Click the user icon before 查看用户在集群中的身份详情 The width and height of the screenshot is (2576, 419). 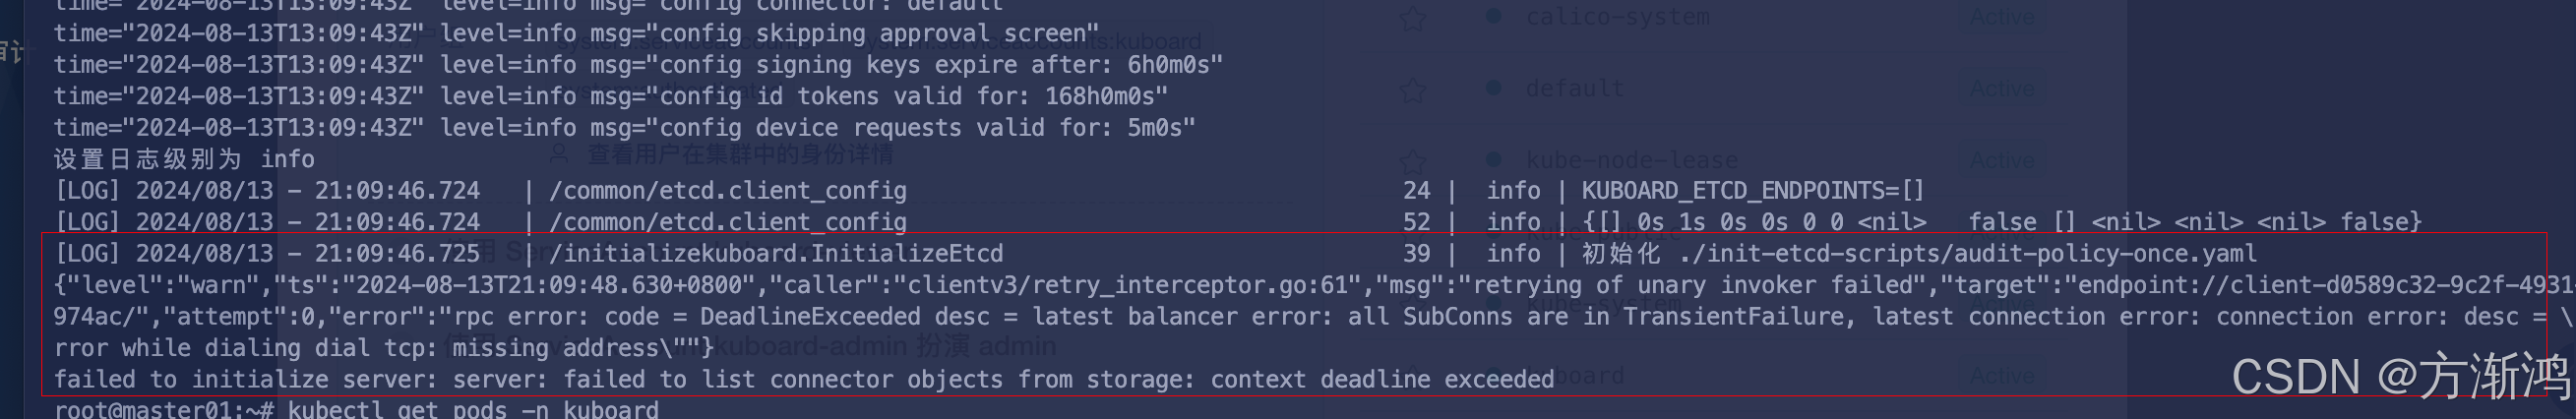click(x=560, y=153)
